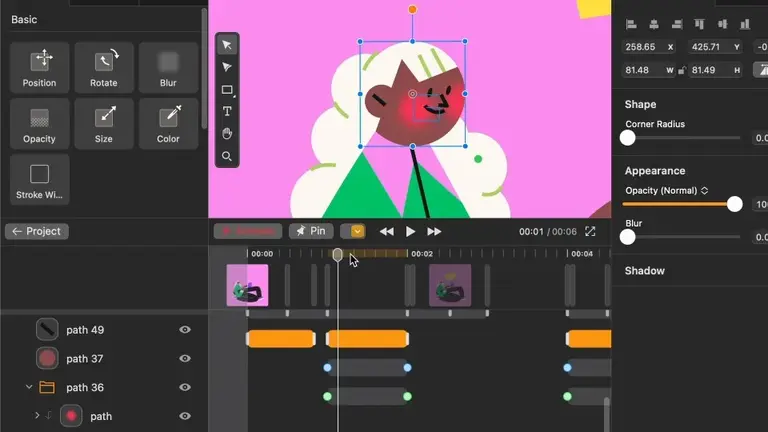The width and height of the screenshot is (768, 432).
Task: Expand the nested path layer
Action: tap(37, 416)
